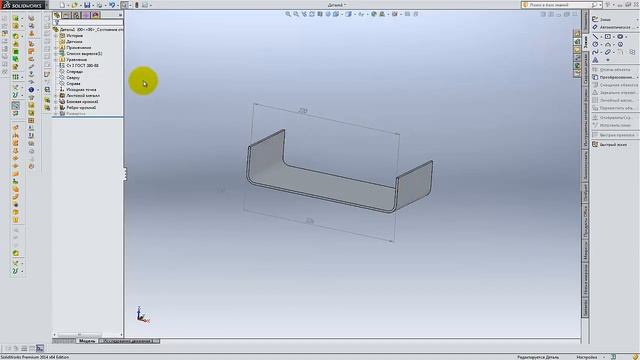This screenshot has width=640, height=360.
Task: Select Развертка flat pattern in tree
Action: pyautogui.click(x=76, y=113)
